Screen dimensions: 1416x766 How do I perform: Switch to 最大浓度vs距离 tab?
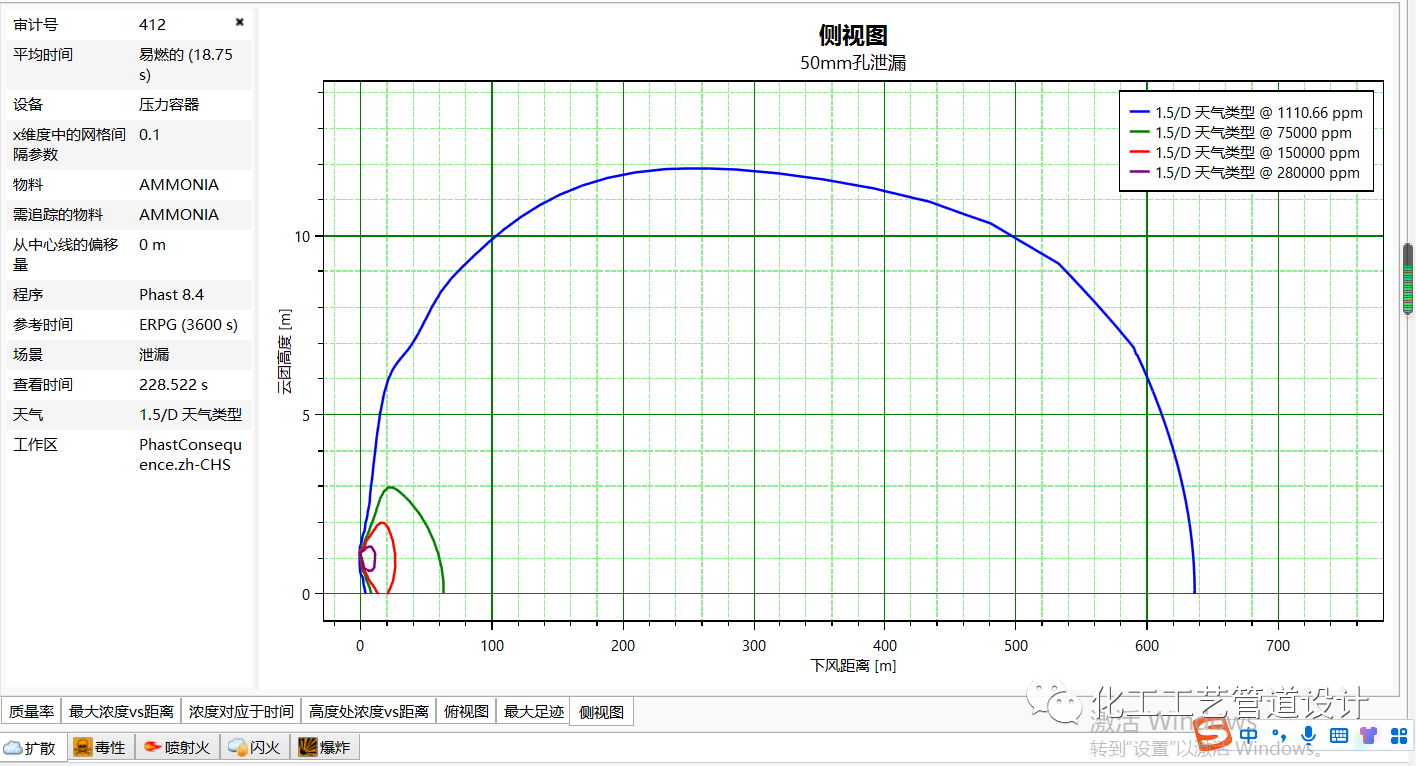tap(121, 712)
